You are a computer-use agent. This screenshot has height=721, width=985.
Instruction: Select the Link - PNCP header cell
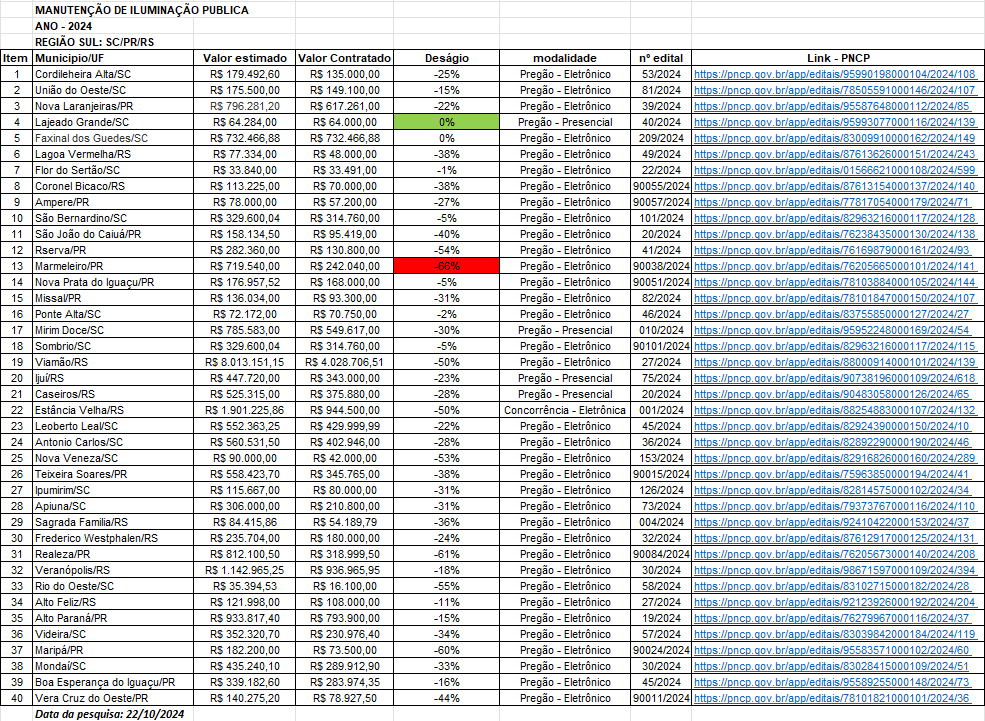(838, 58)
